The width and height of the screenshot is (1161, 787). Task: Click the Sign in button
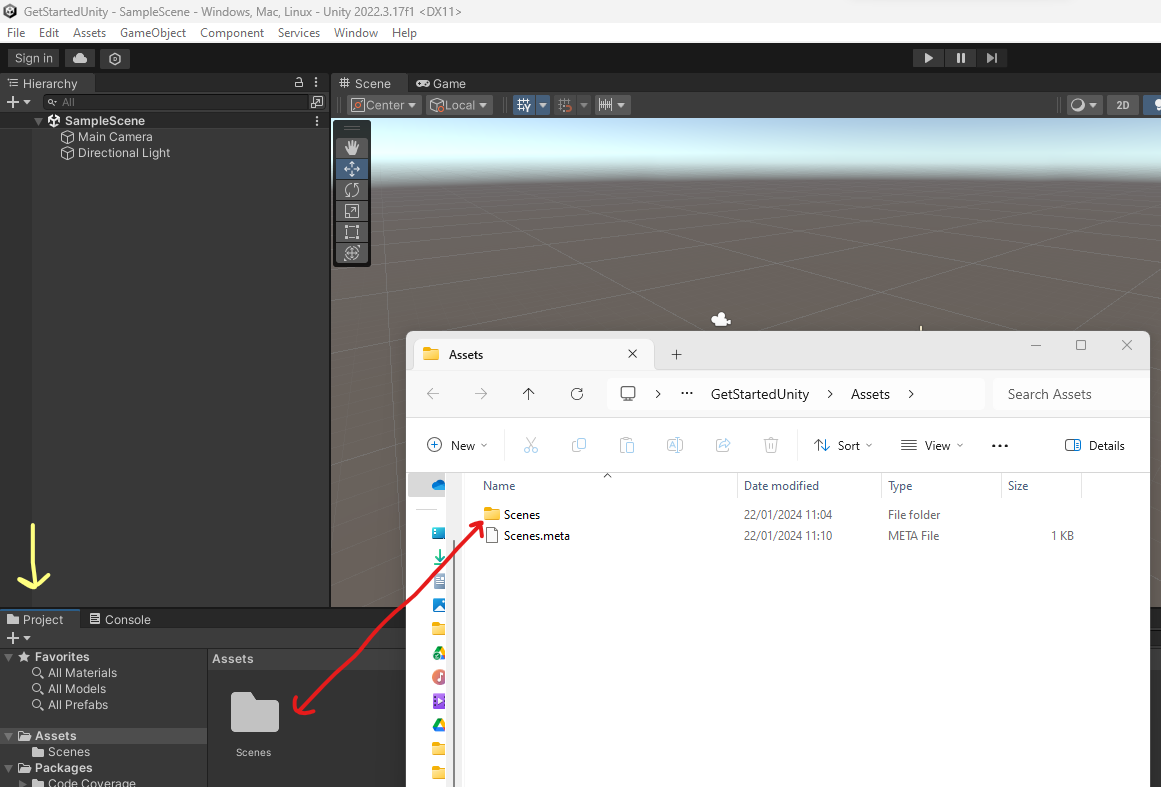34,58
